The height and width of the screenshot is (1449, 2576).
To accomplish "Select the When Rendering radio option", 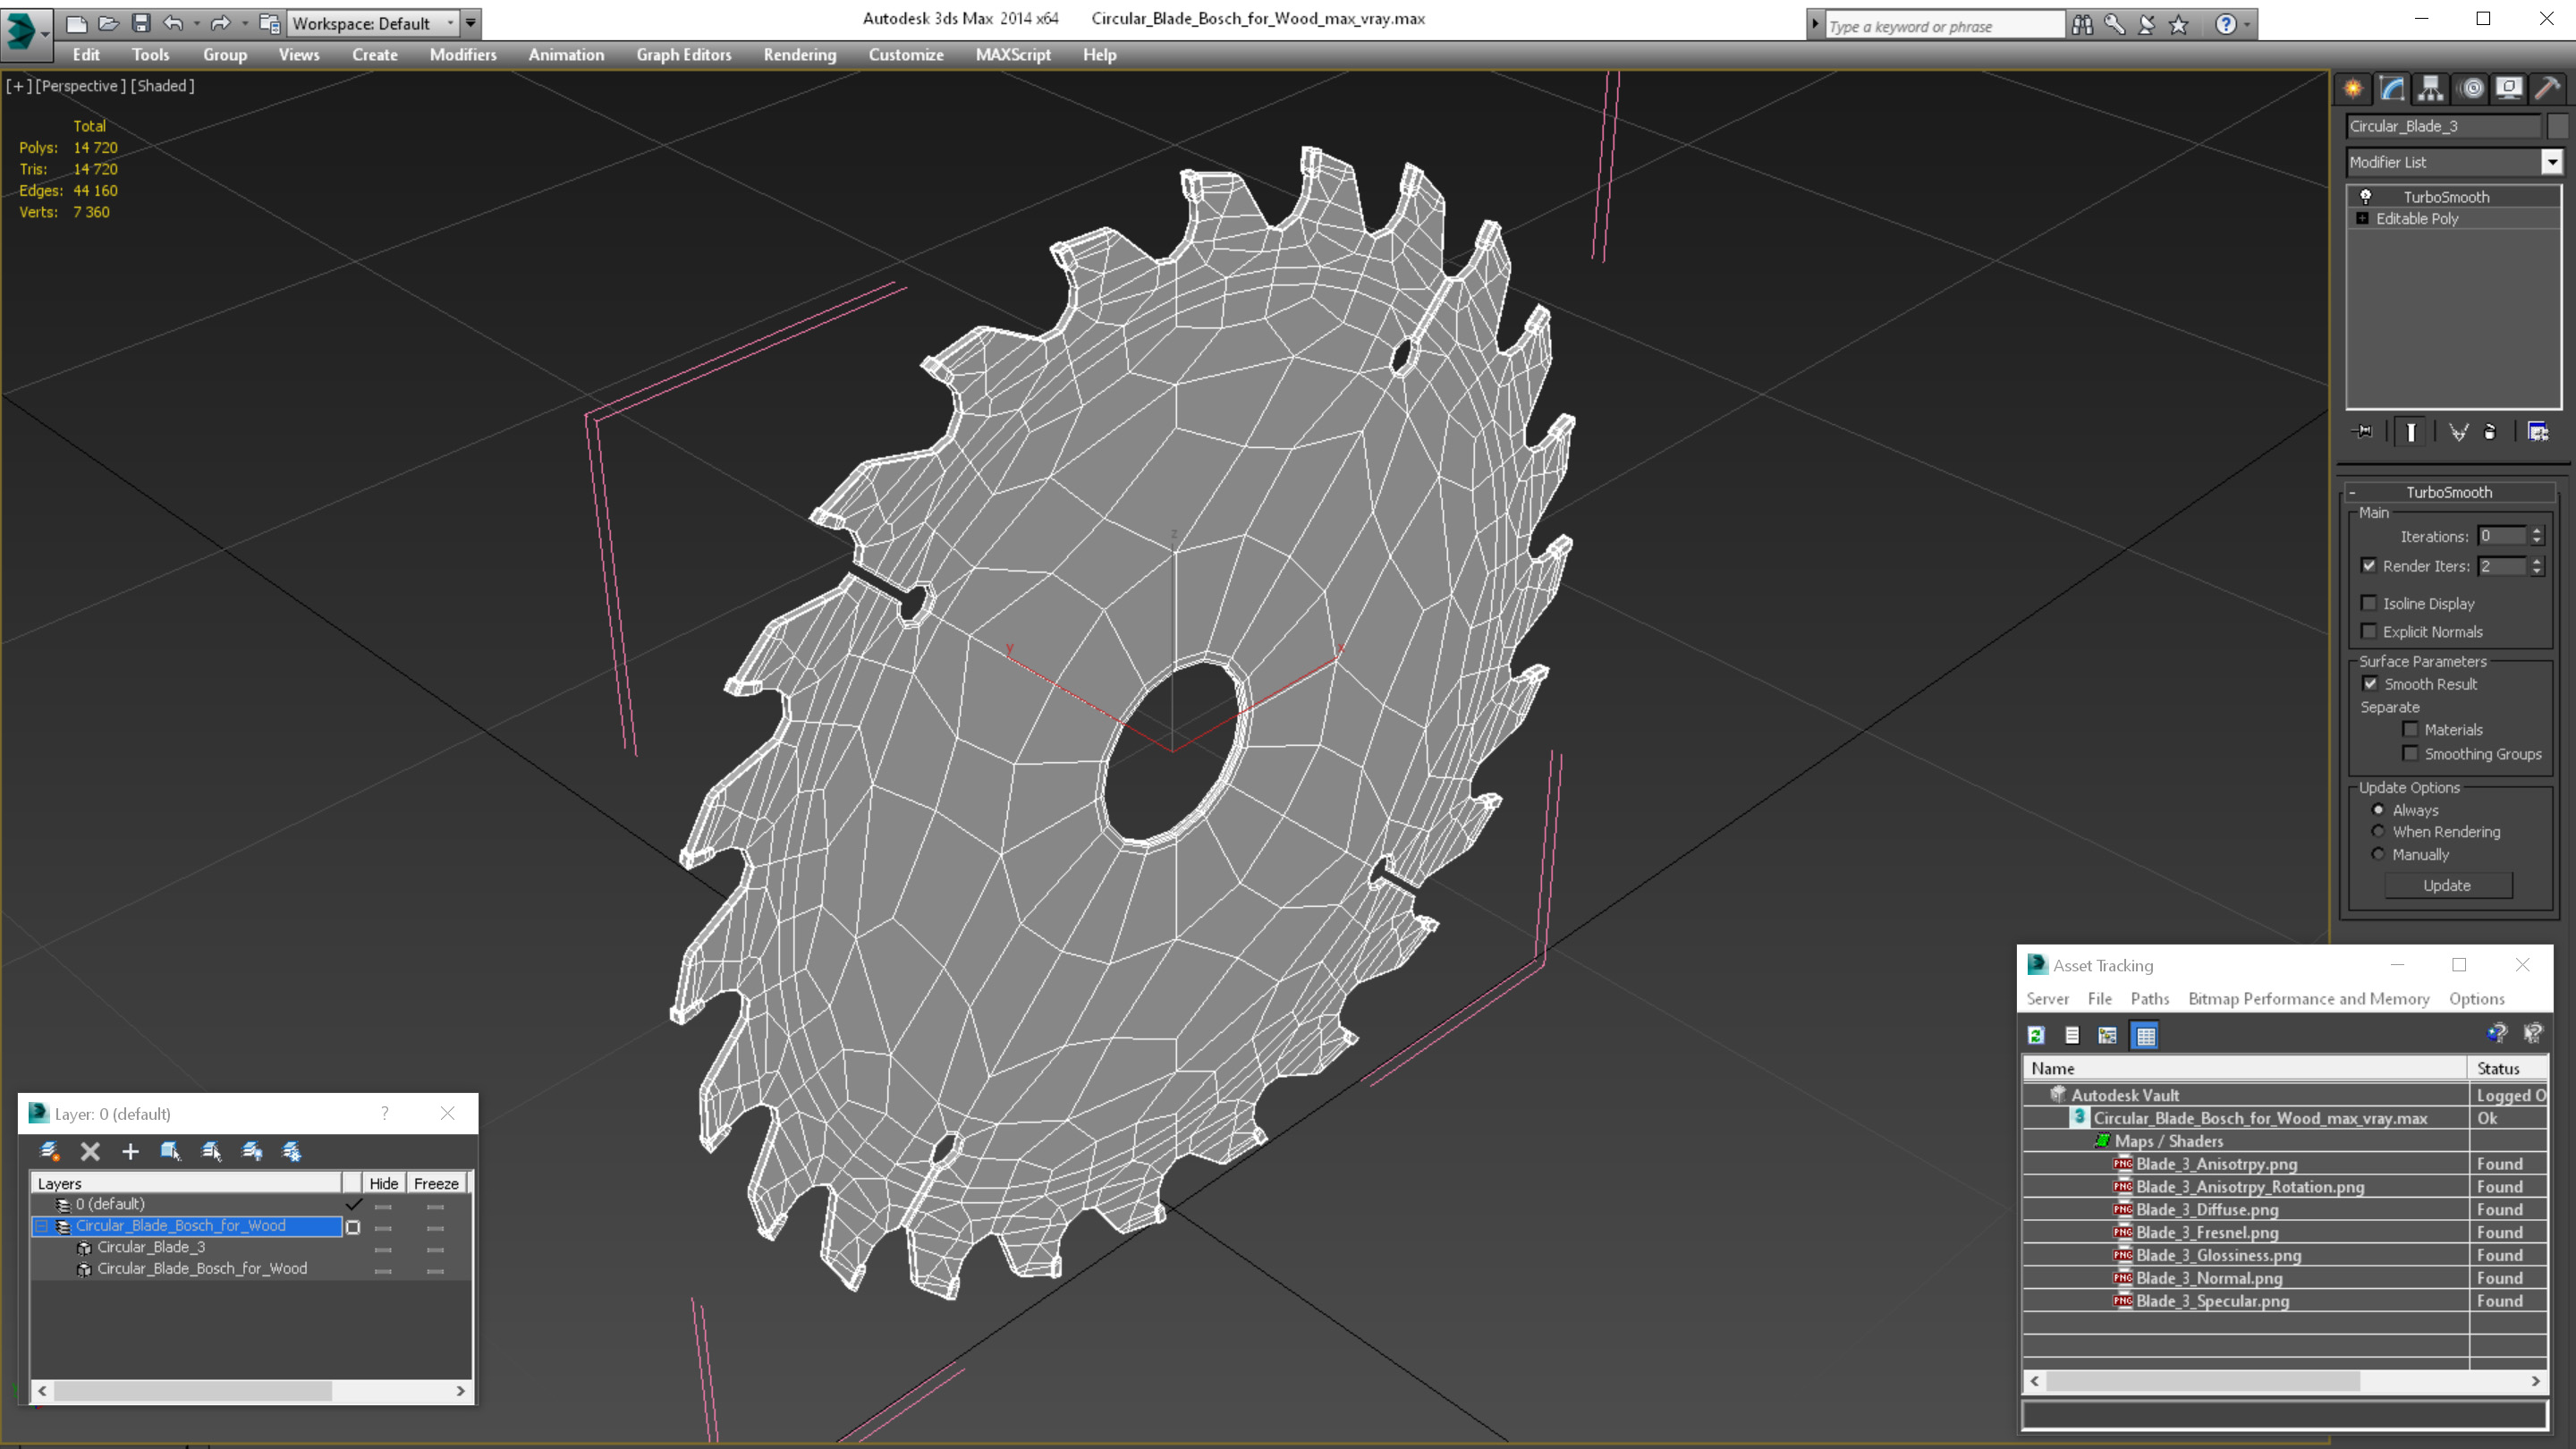I will [2378, 832].
